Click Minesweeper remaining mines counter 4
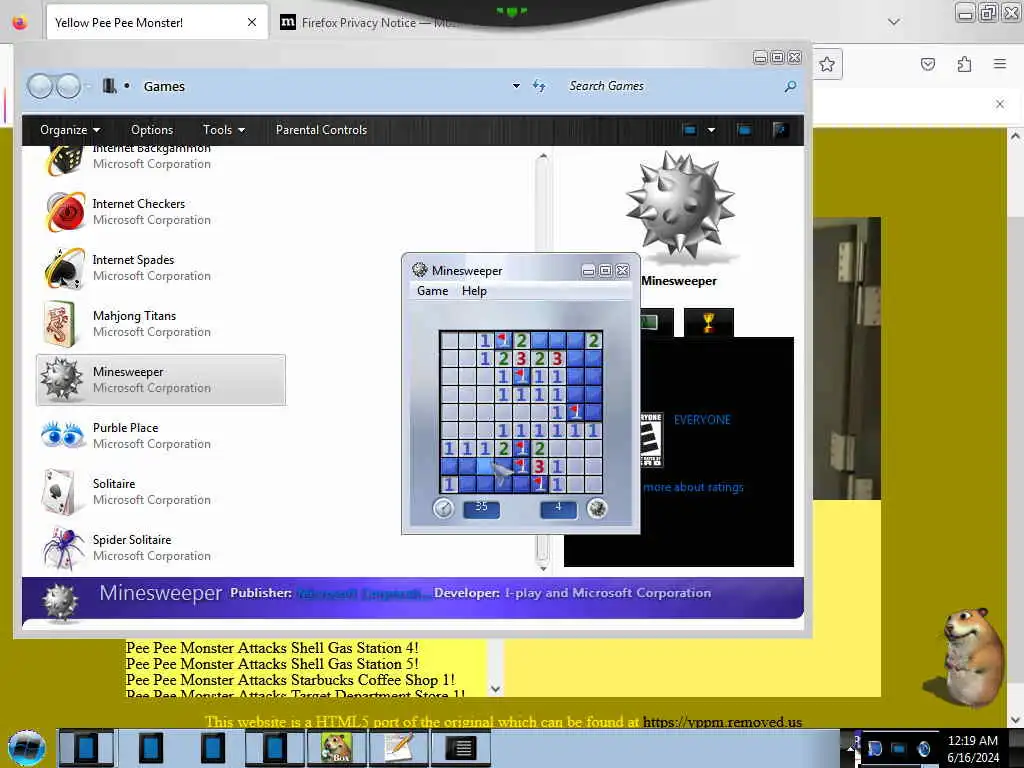Screen dimensions: 1024x768 [x=558, y=508]
